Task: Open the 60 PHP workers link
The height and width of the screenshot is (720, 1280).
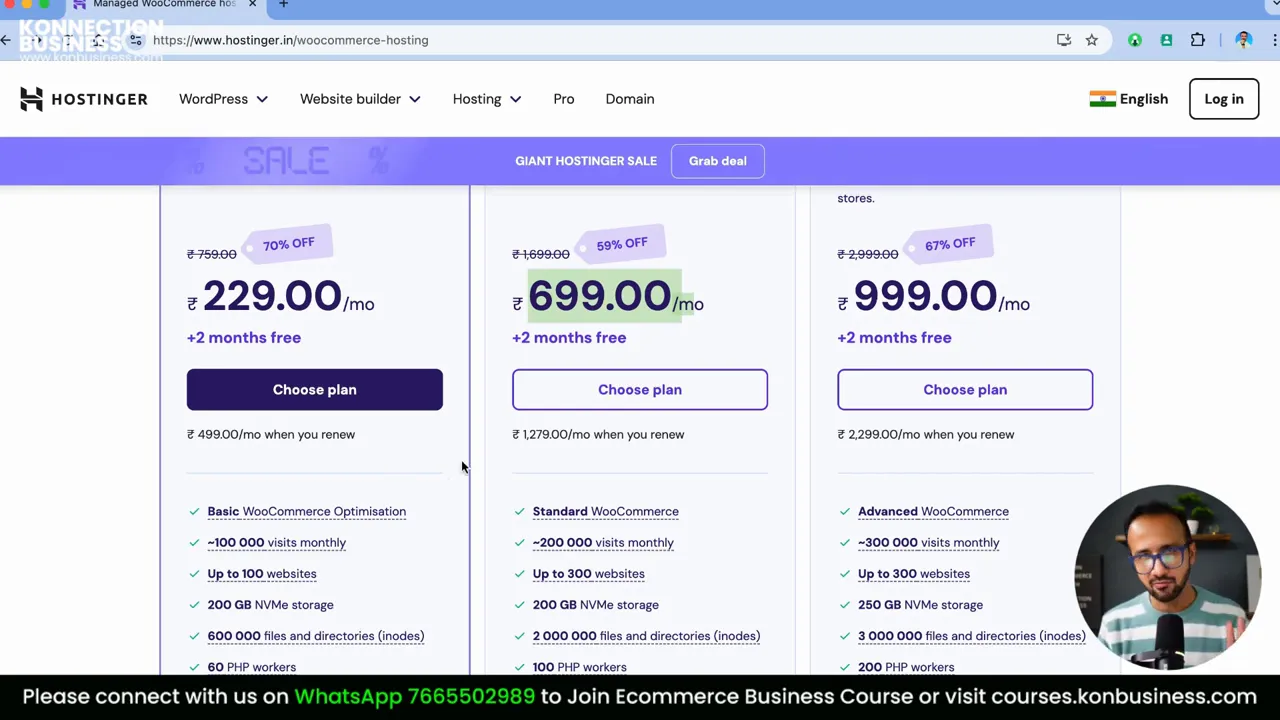Action: coord(252,667)
